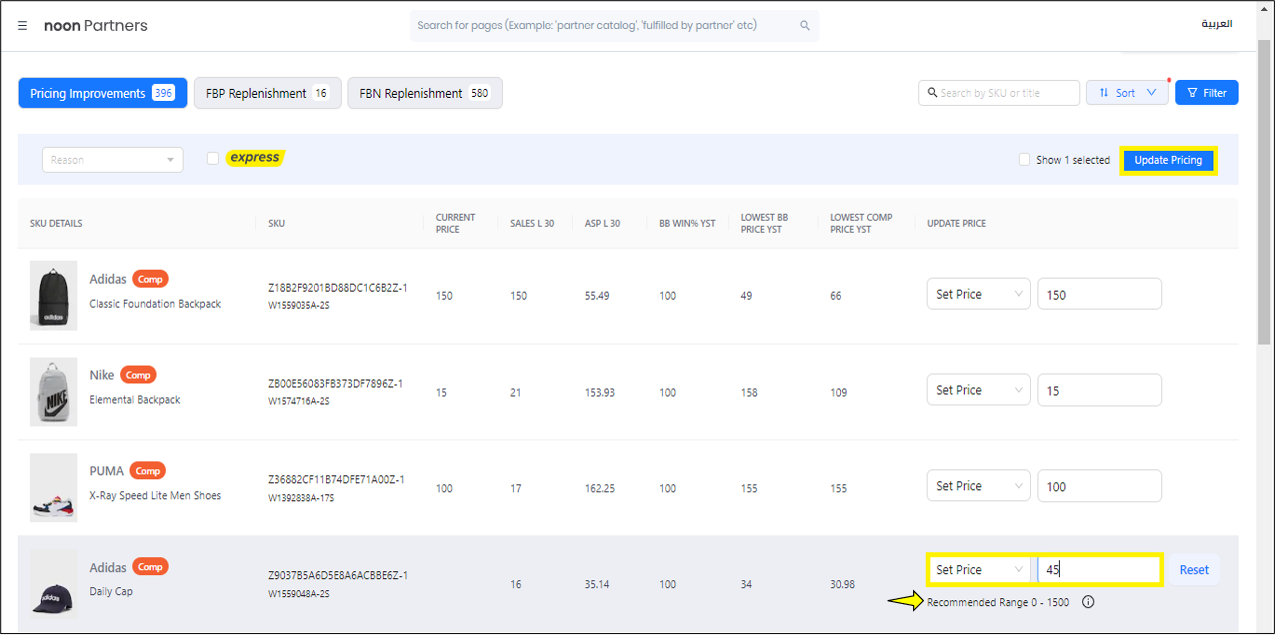This screenshot has width=1278, height=637.
Task: Switch to the FBN Replenishment tab
Action: pyautogui.click(x=424, y=93)
